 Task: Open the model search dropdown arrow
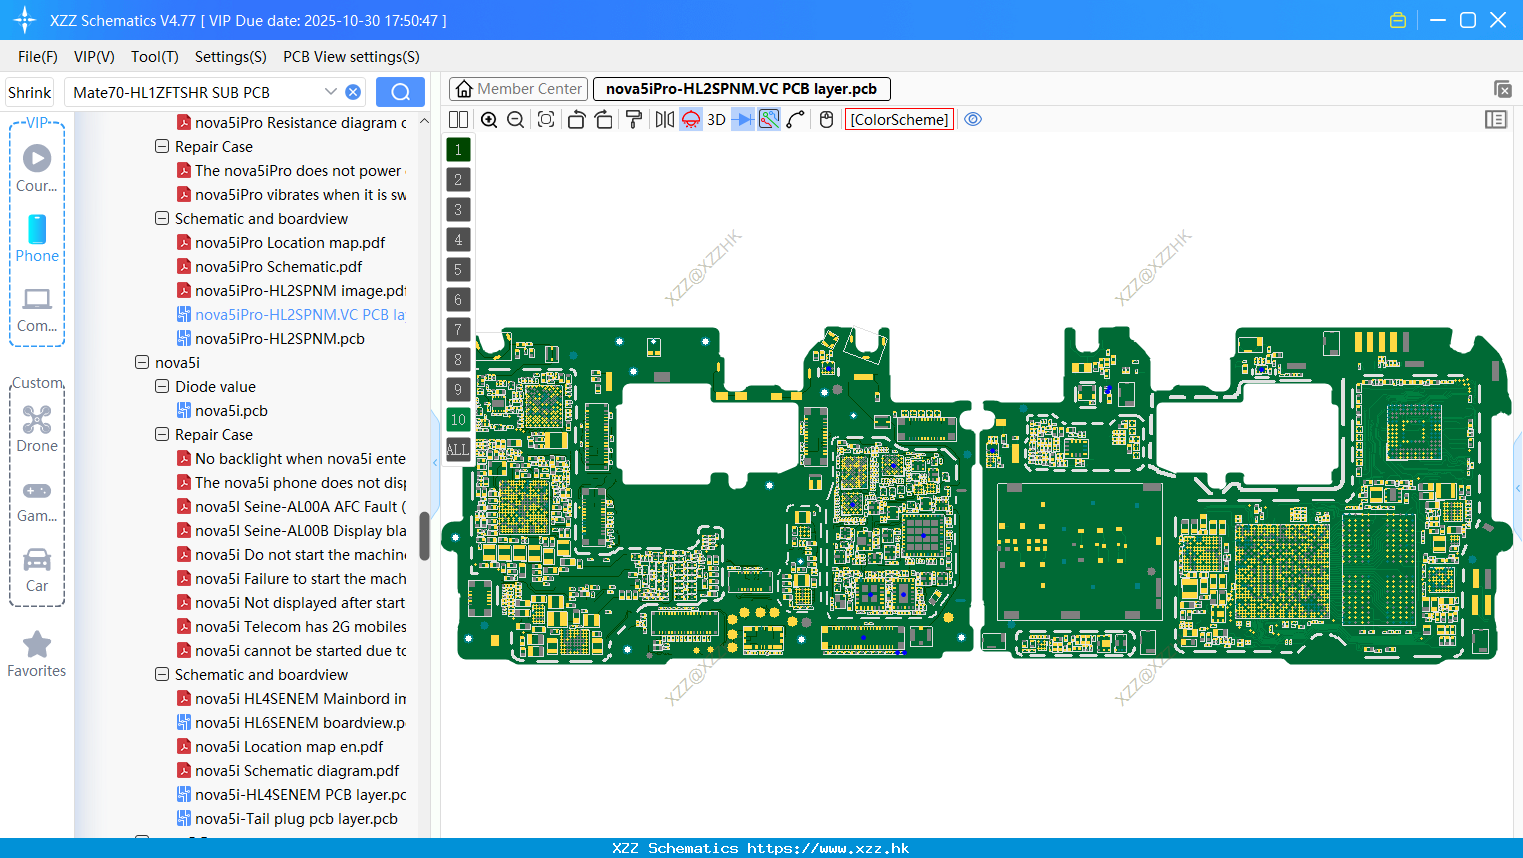pyautogui.click(x=331, y=92)
